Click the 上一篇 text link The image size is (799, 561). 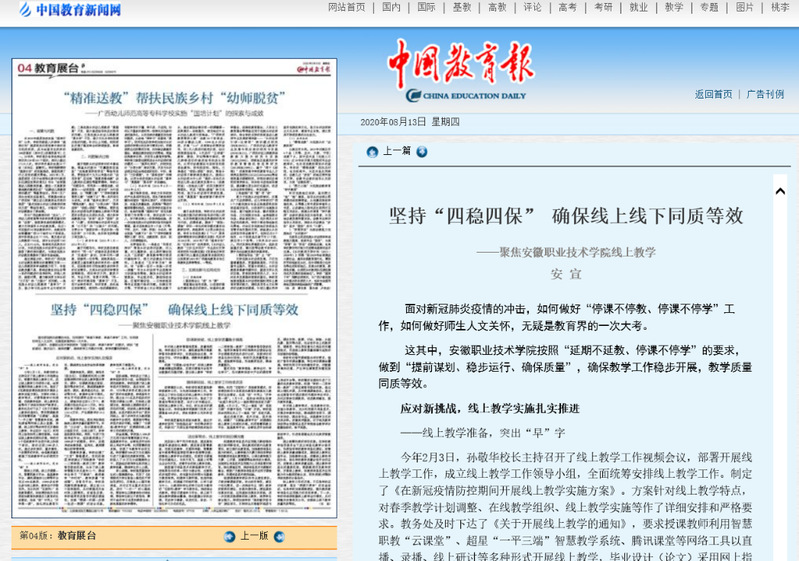click(x=397, y=152)
